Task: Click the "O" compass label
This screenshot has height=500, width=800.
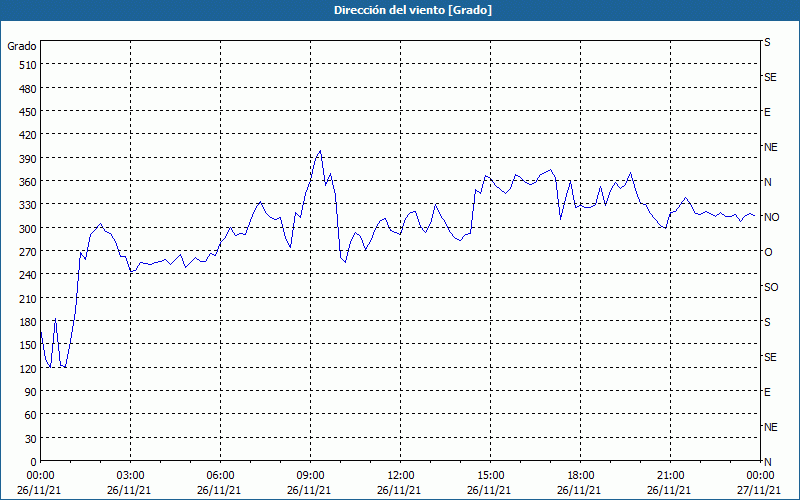Action: click(768, 252)
